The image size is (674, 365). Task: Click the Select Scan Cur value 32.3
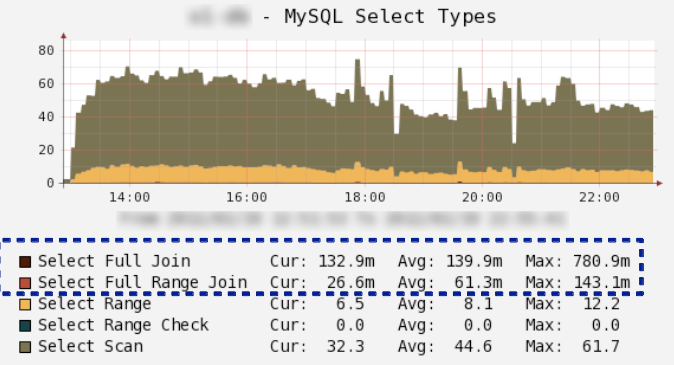point(346,346)
